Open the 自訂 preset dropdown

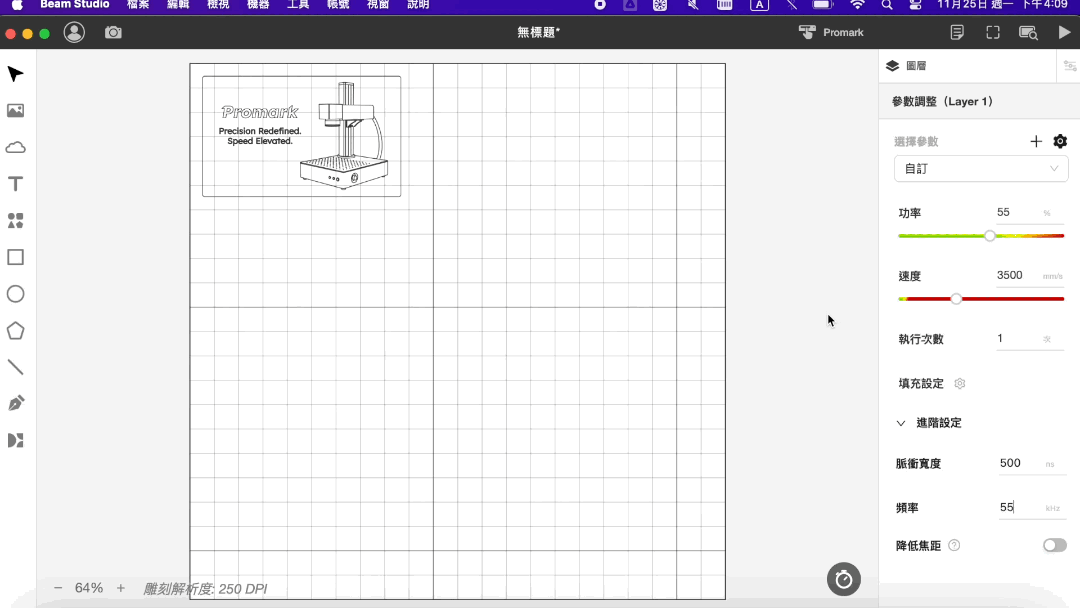981,169
